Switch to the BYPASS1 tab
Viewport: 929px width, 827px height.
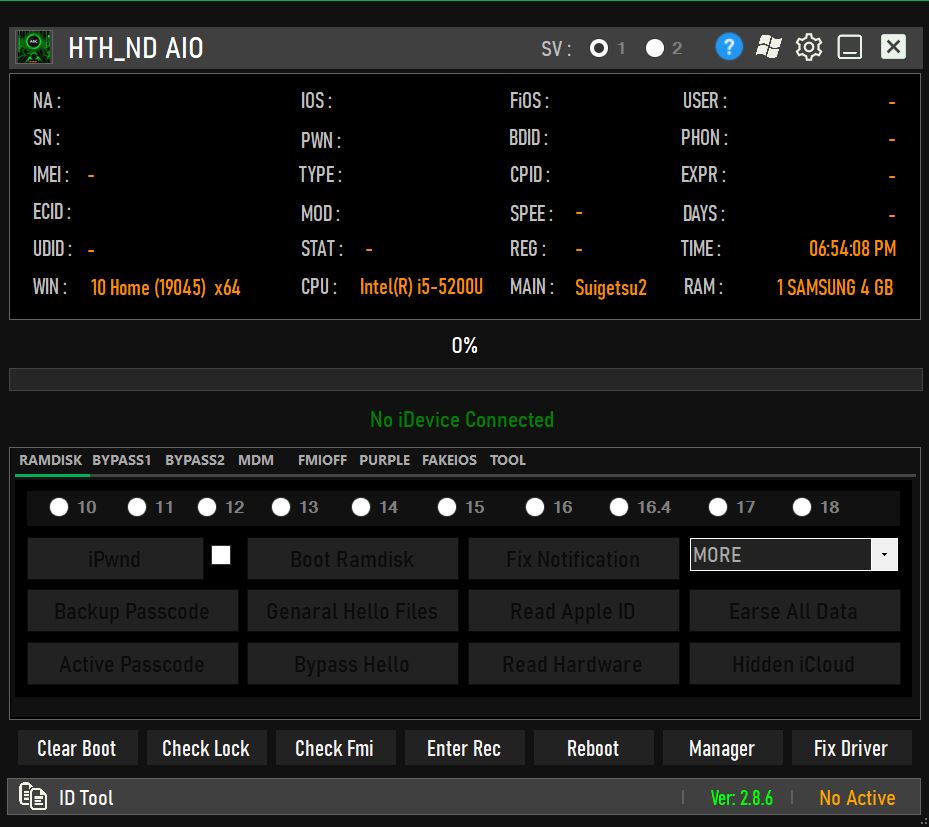(121, 460)
